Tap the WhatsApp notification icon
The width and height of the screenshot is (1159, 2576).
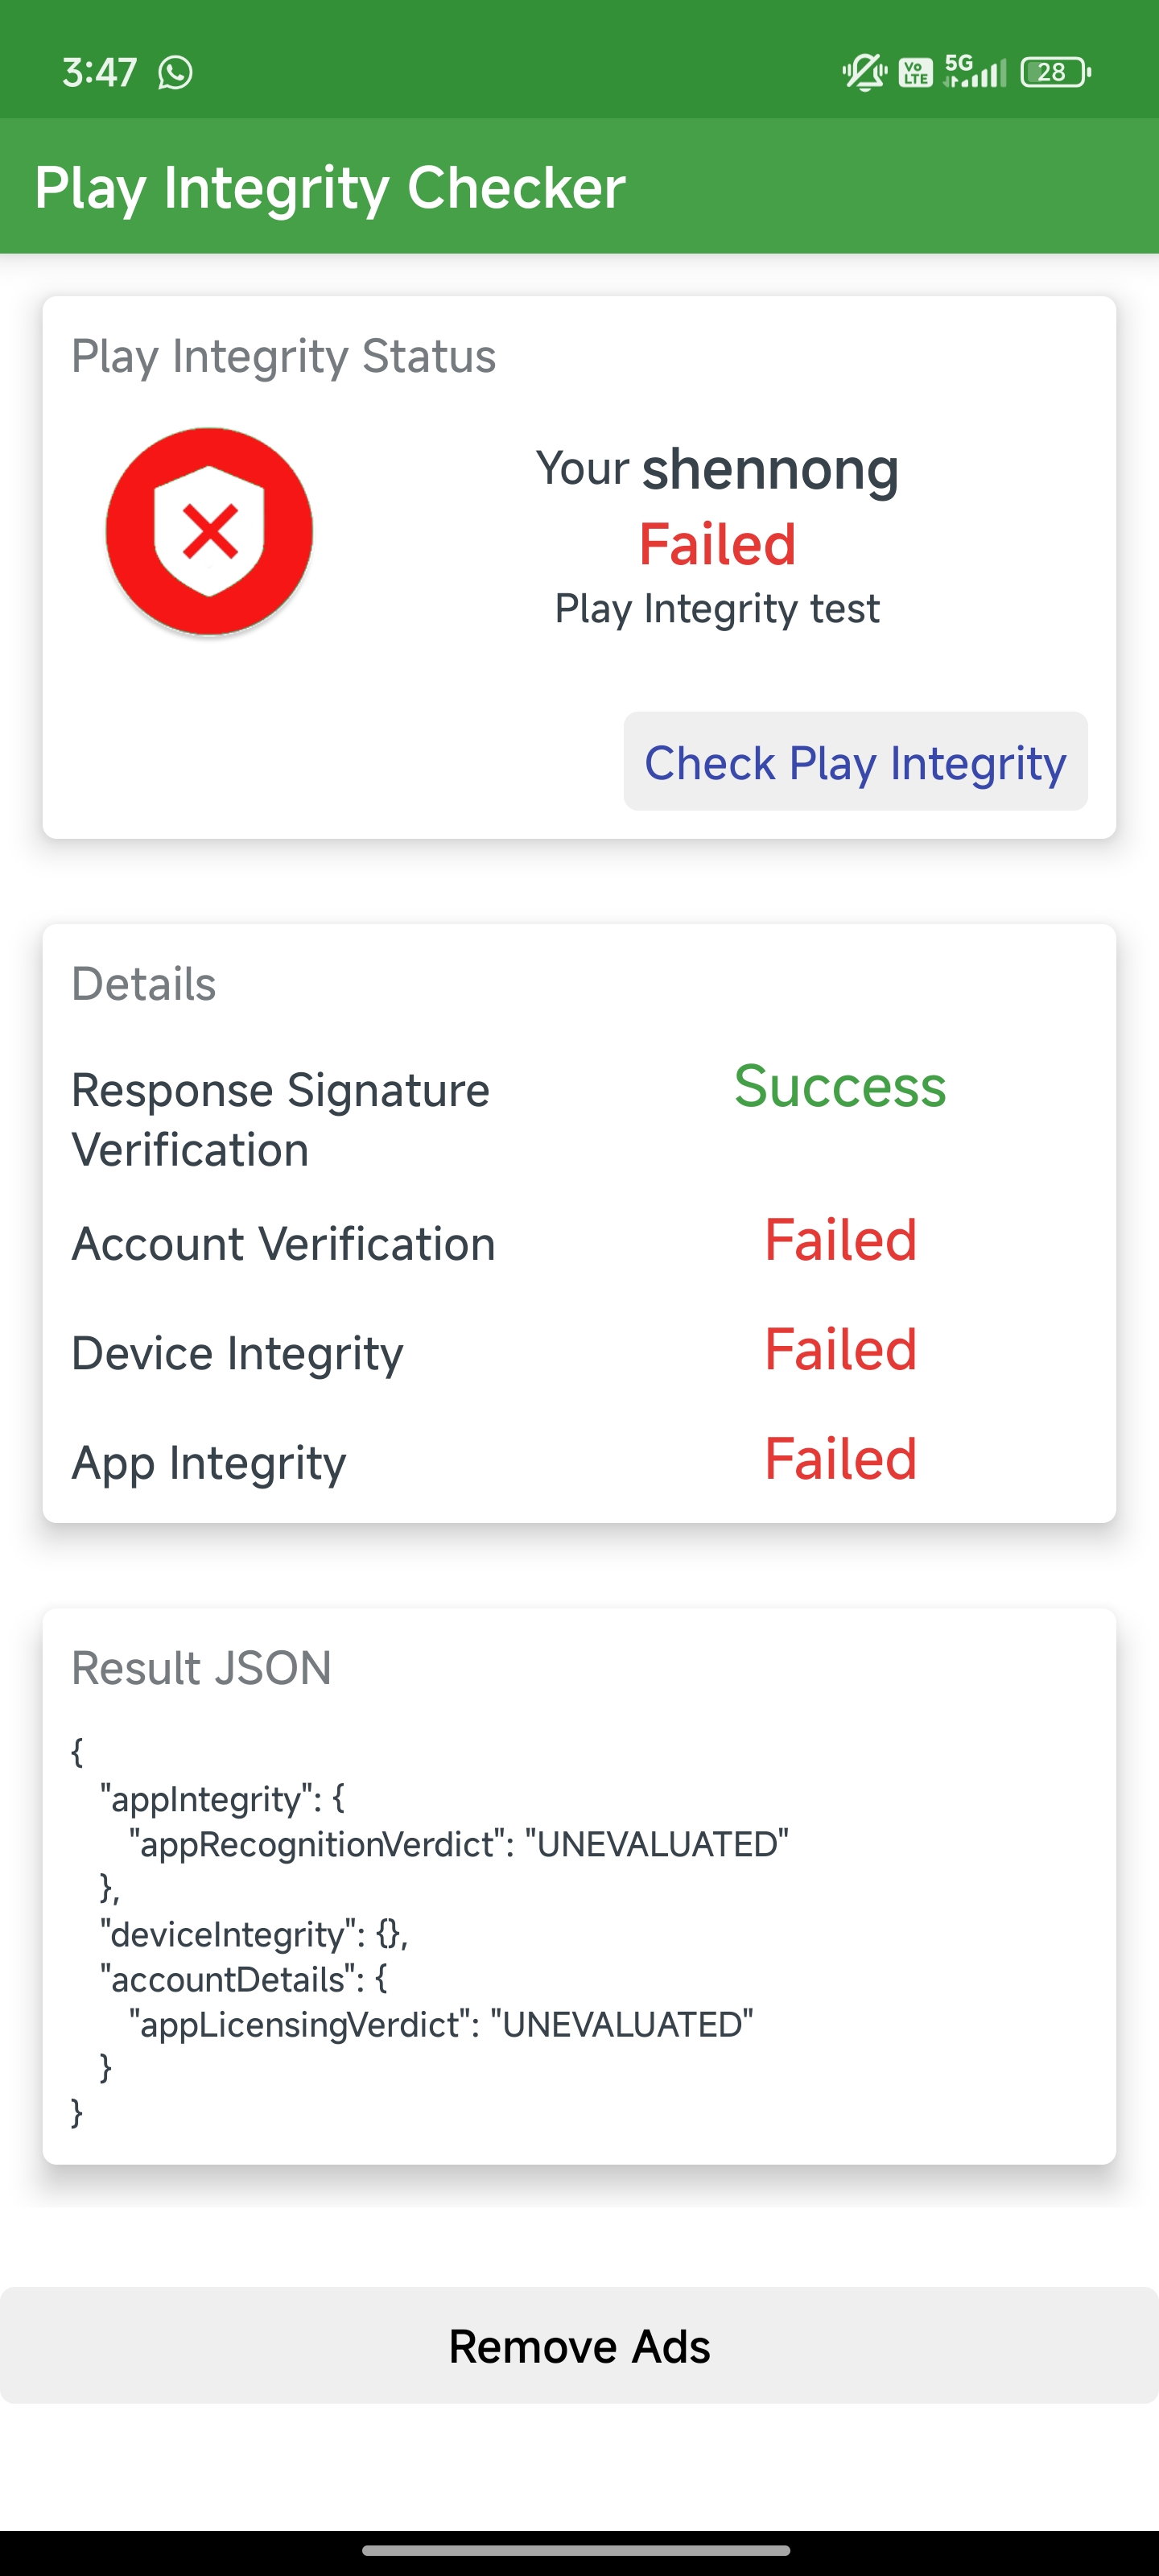175,72
